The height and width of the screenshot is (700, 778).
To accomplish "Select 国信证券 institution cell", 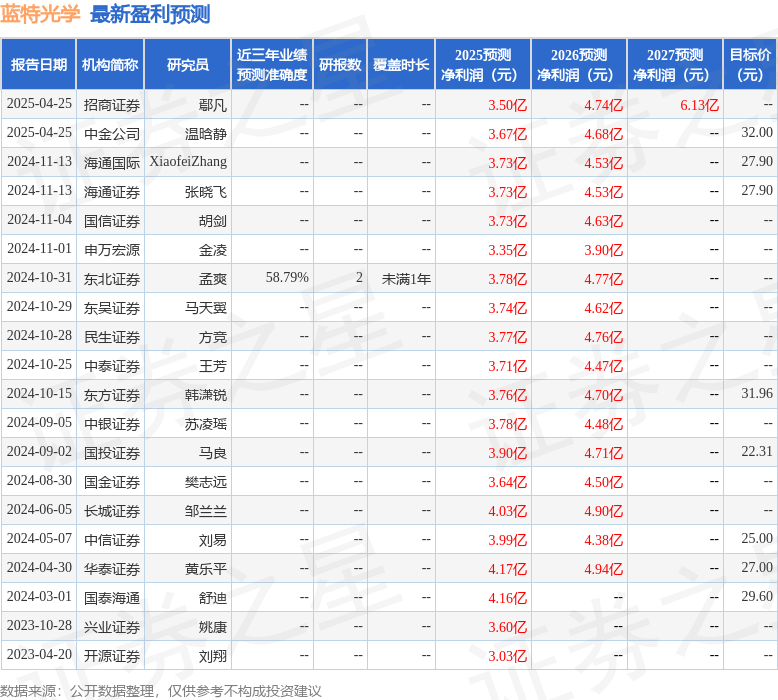I will click(112, 221).
